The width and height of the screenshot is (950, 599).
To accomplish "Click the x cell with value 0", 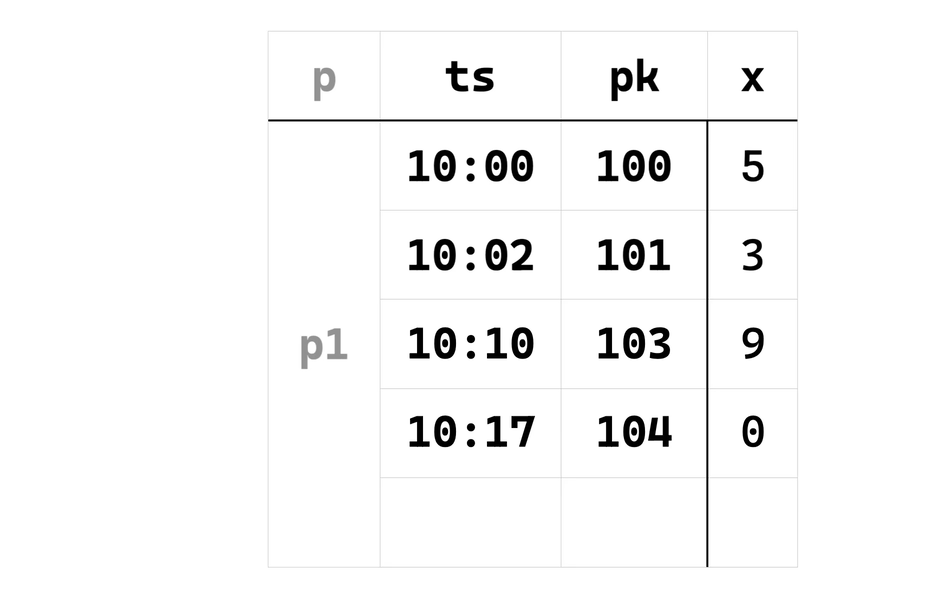I will [x=752, y=433].
